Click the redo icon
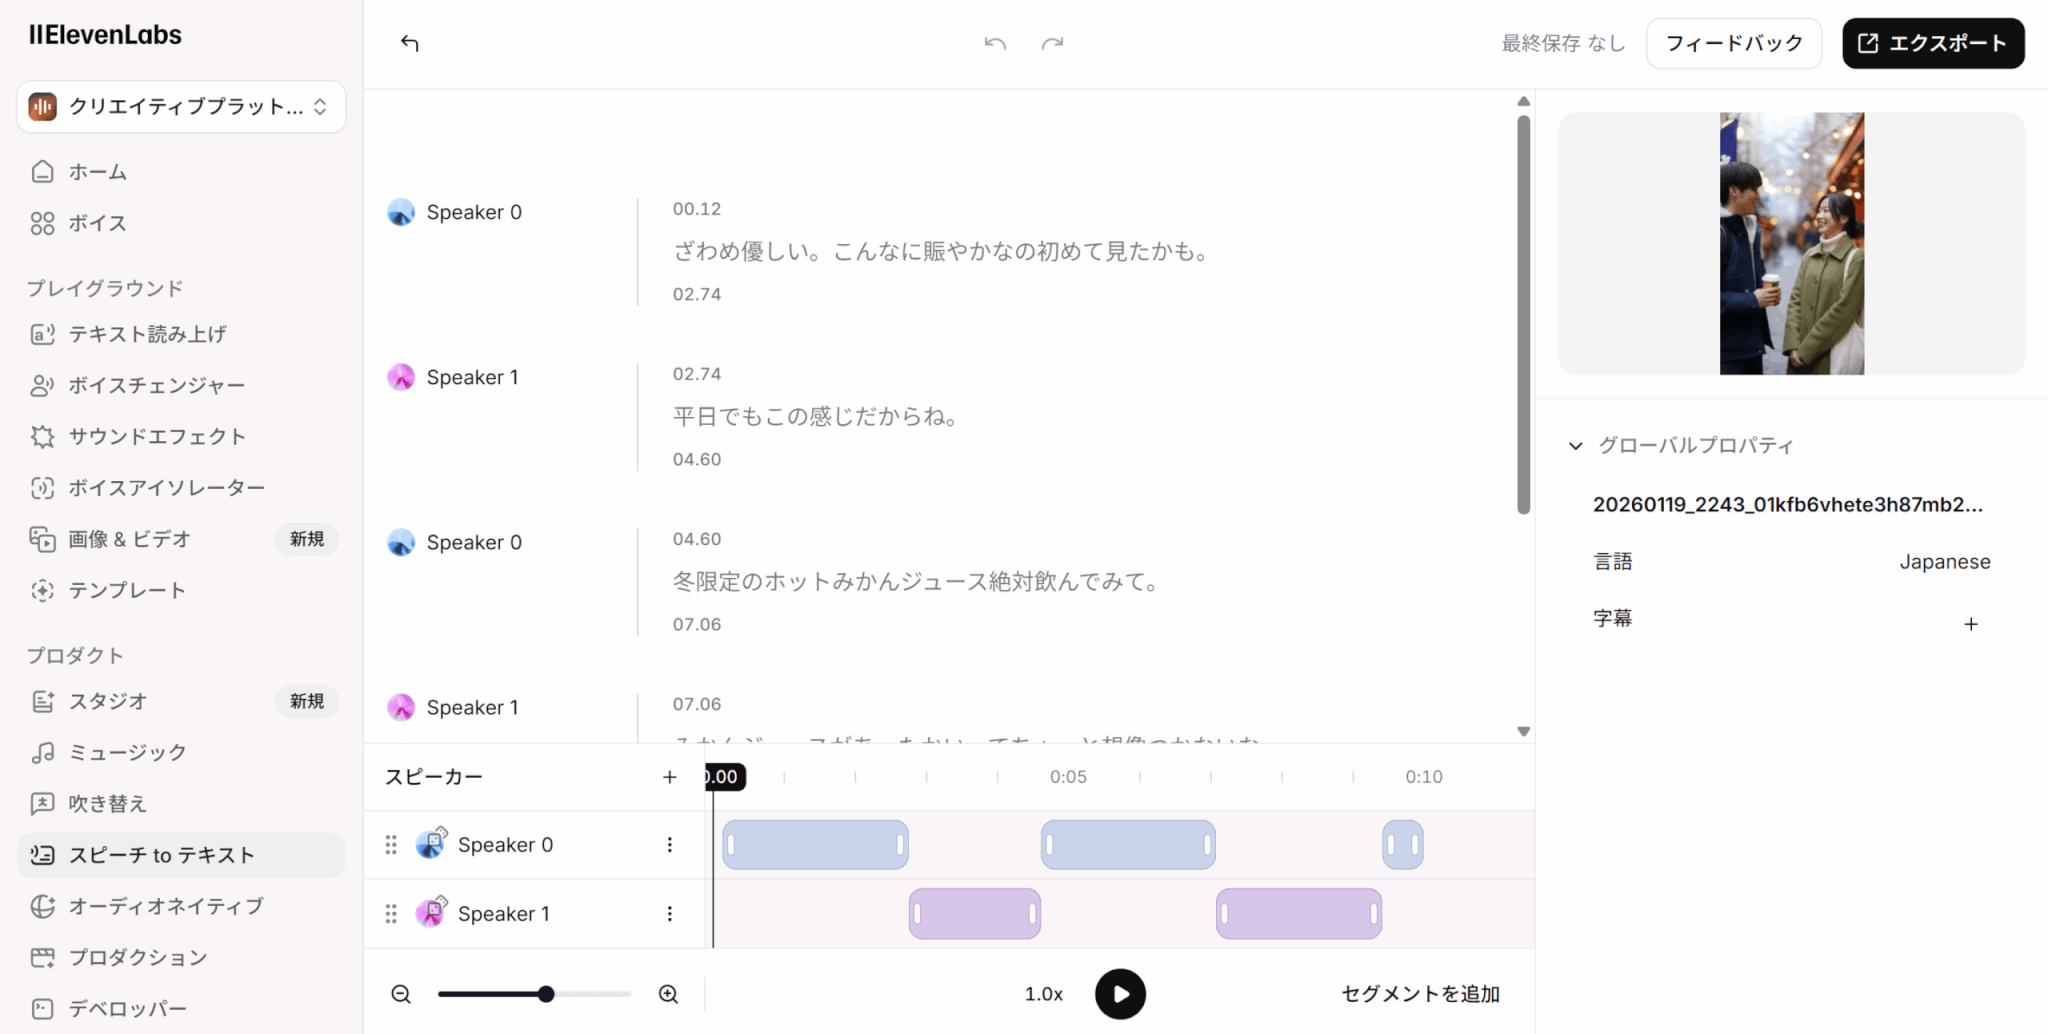 1052,43
